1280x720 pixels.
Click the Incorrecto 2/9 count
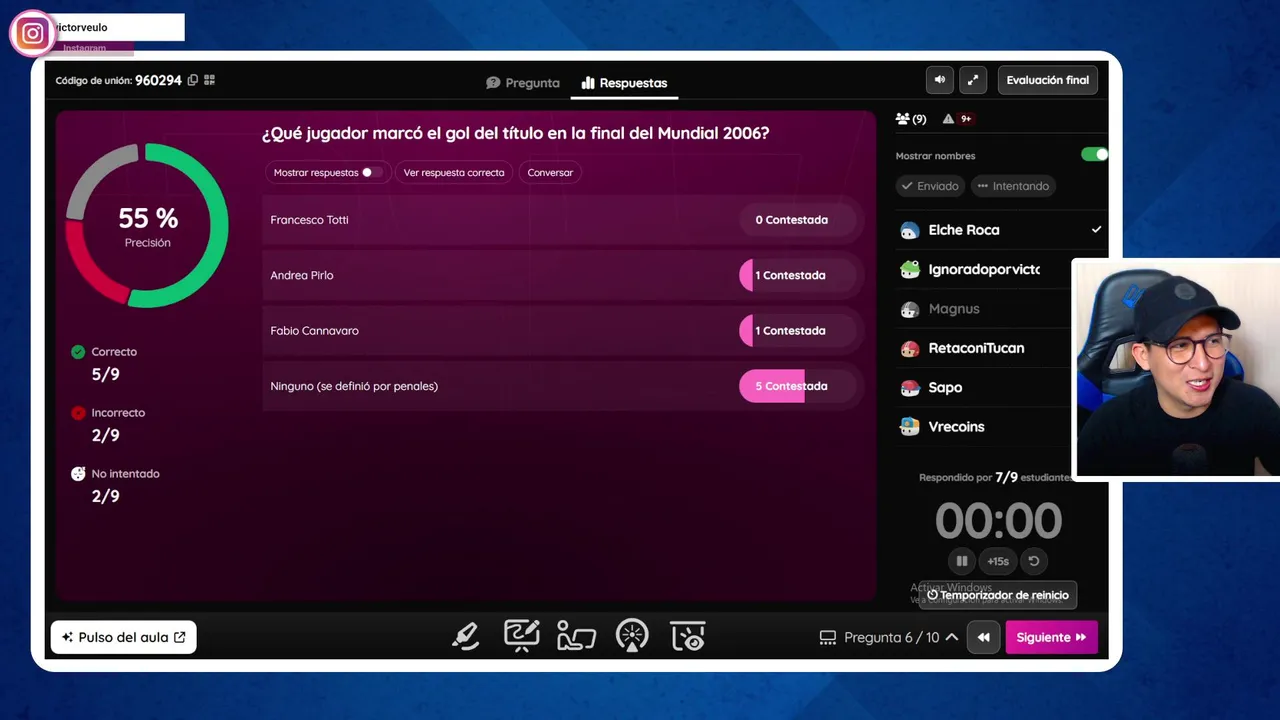click(x=105, y=436)
